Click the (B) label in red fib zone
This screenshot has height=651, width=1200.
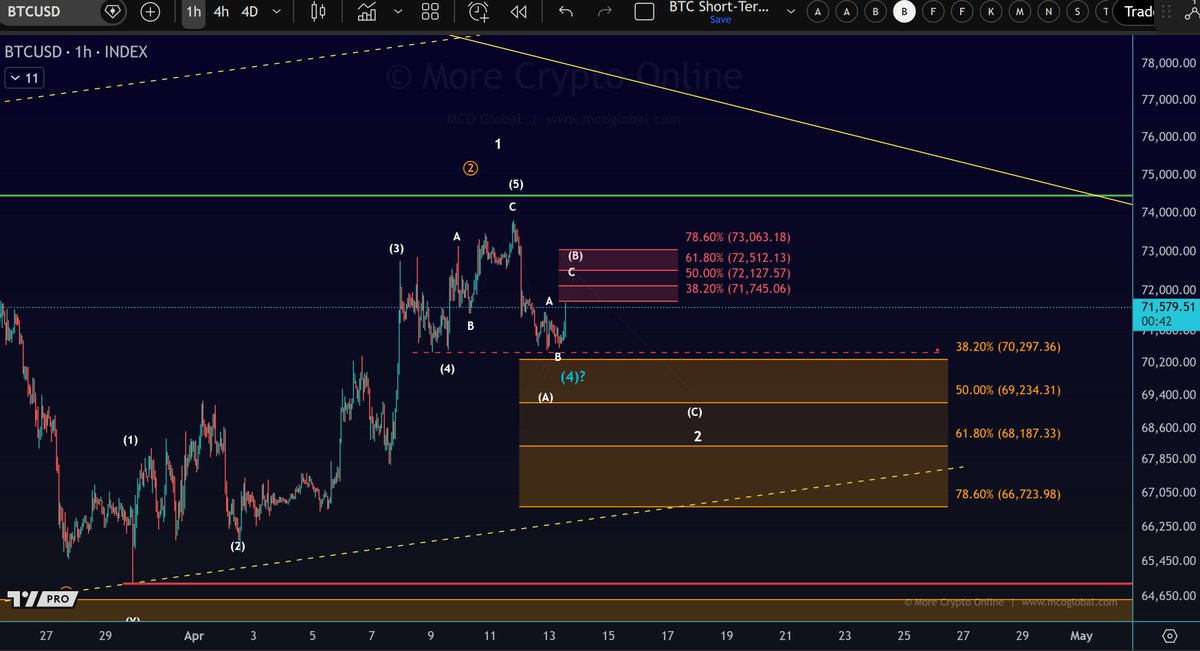575,256
